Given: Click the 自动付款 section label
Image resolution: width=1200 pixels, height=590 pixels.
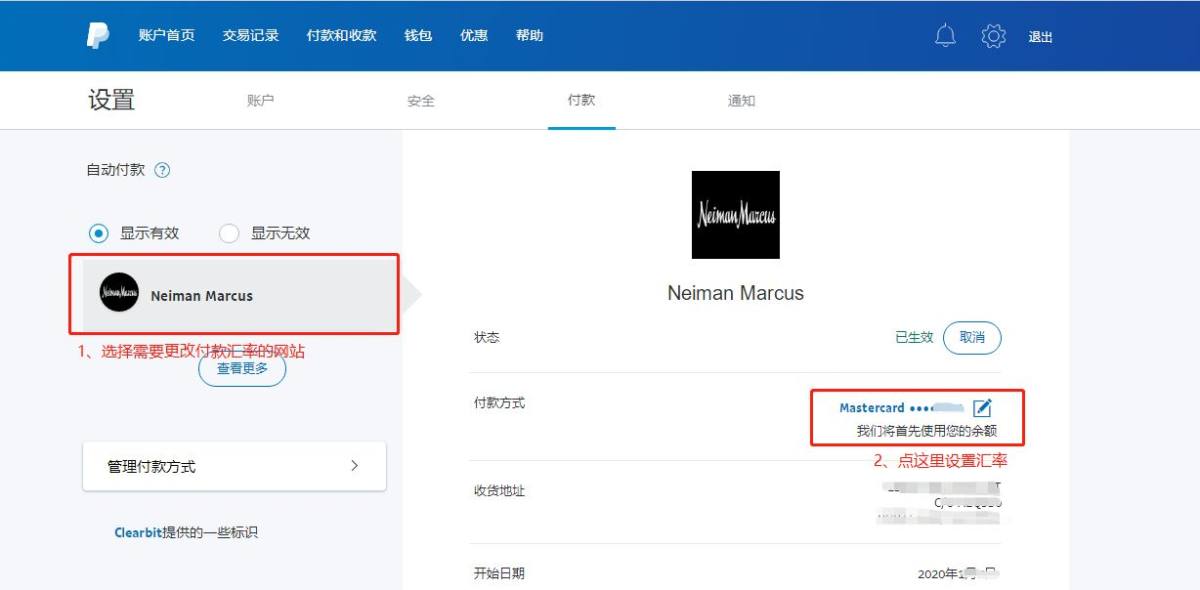Looking at the screenshot, I should point(116,170).
